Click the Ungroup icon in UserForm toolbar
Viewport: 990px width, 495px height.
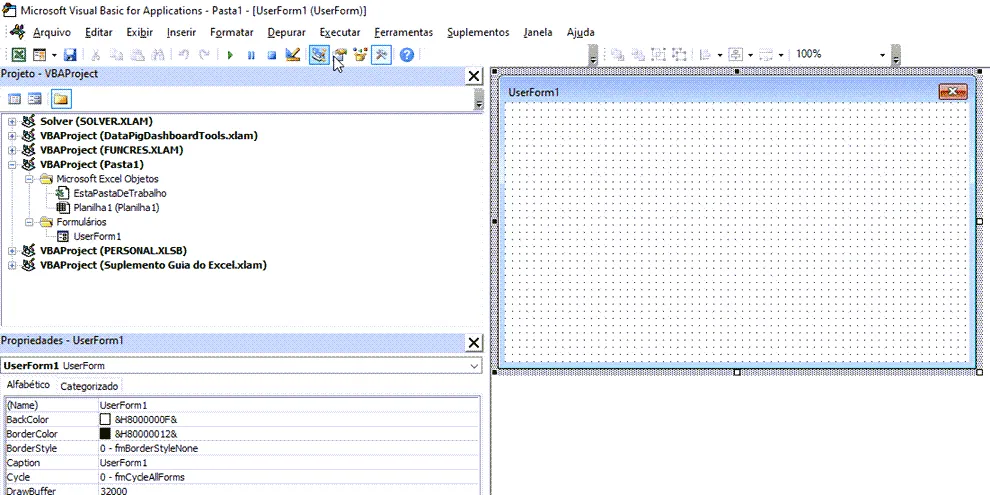tap(679, 55)
